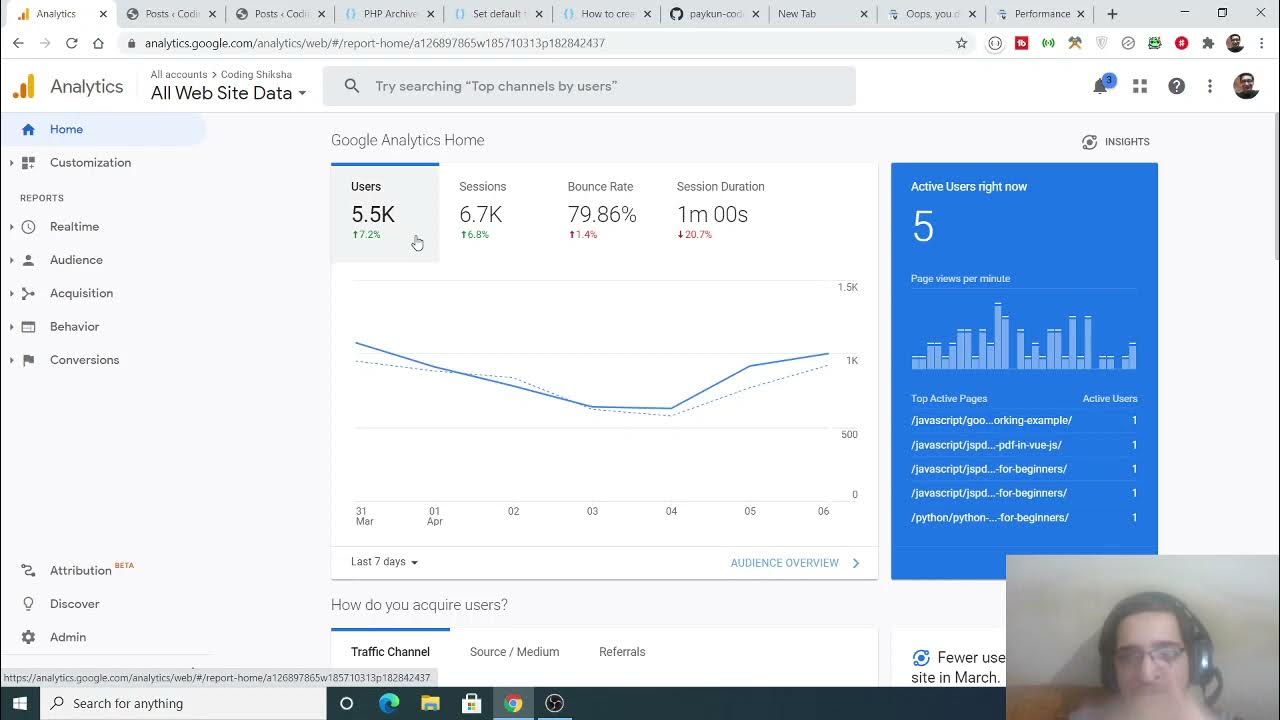Select the Referrals tab
The image size is (1280, 720).
point(622,652)
